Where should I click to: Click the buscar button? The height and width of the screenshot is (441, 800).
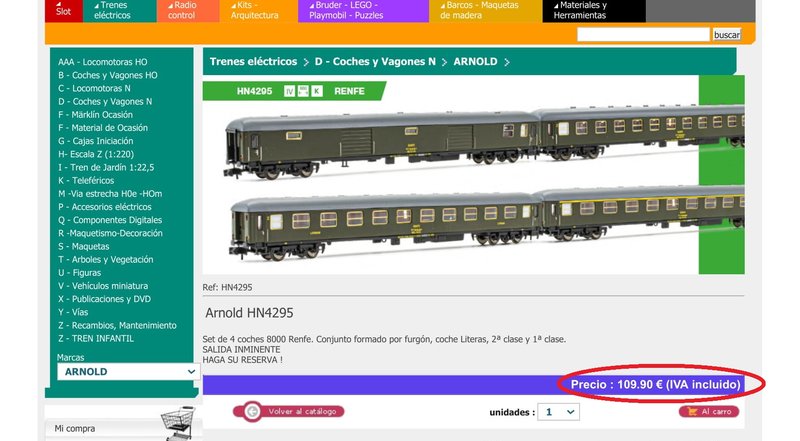[x=727, y=34]
